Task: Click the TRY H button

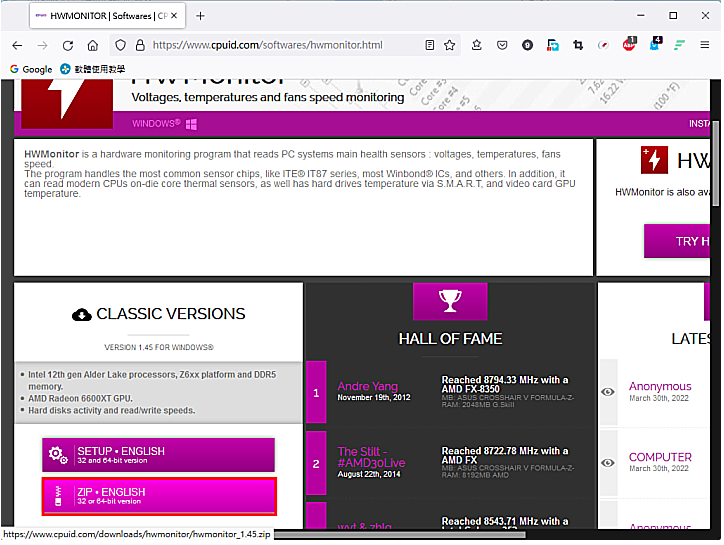Action: point(677,241)
